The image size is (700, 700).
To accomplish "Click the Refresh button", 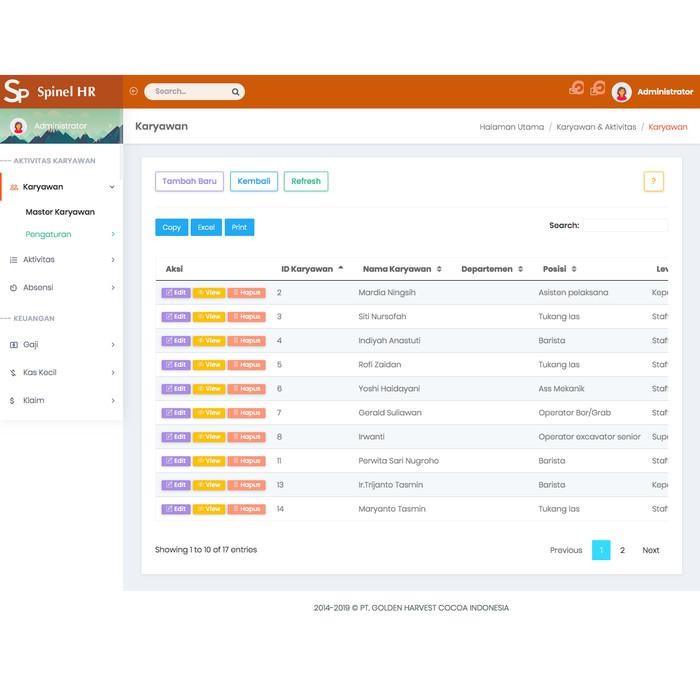I will tap(306, 181).
